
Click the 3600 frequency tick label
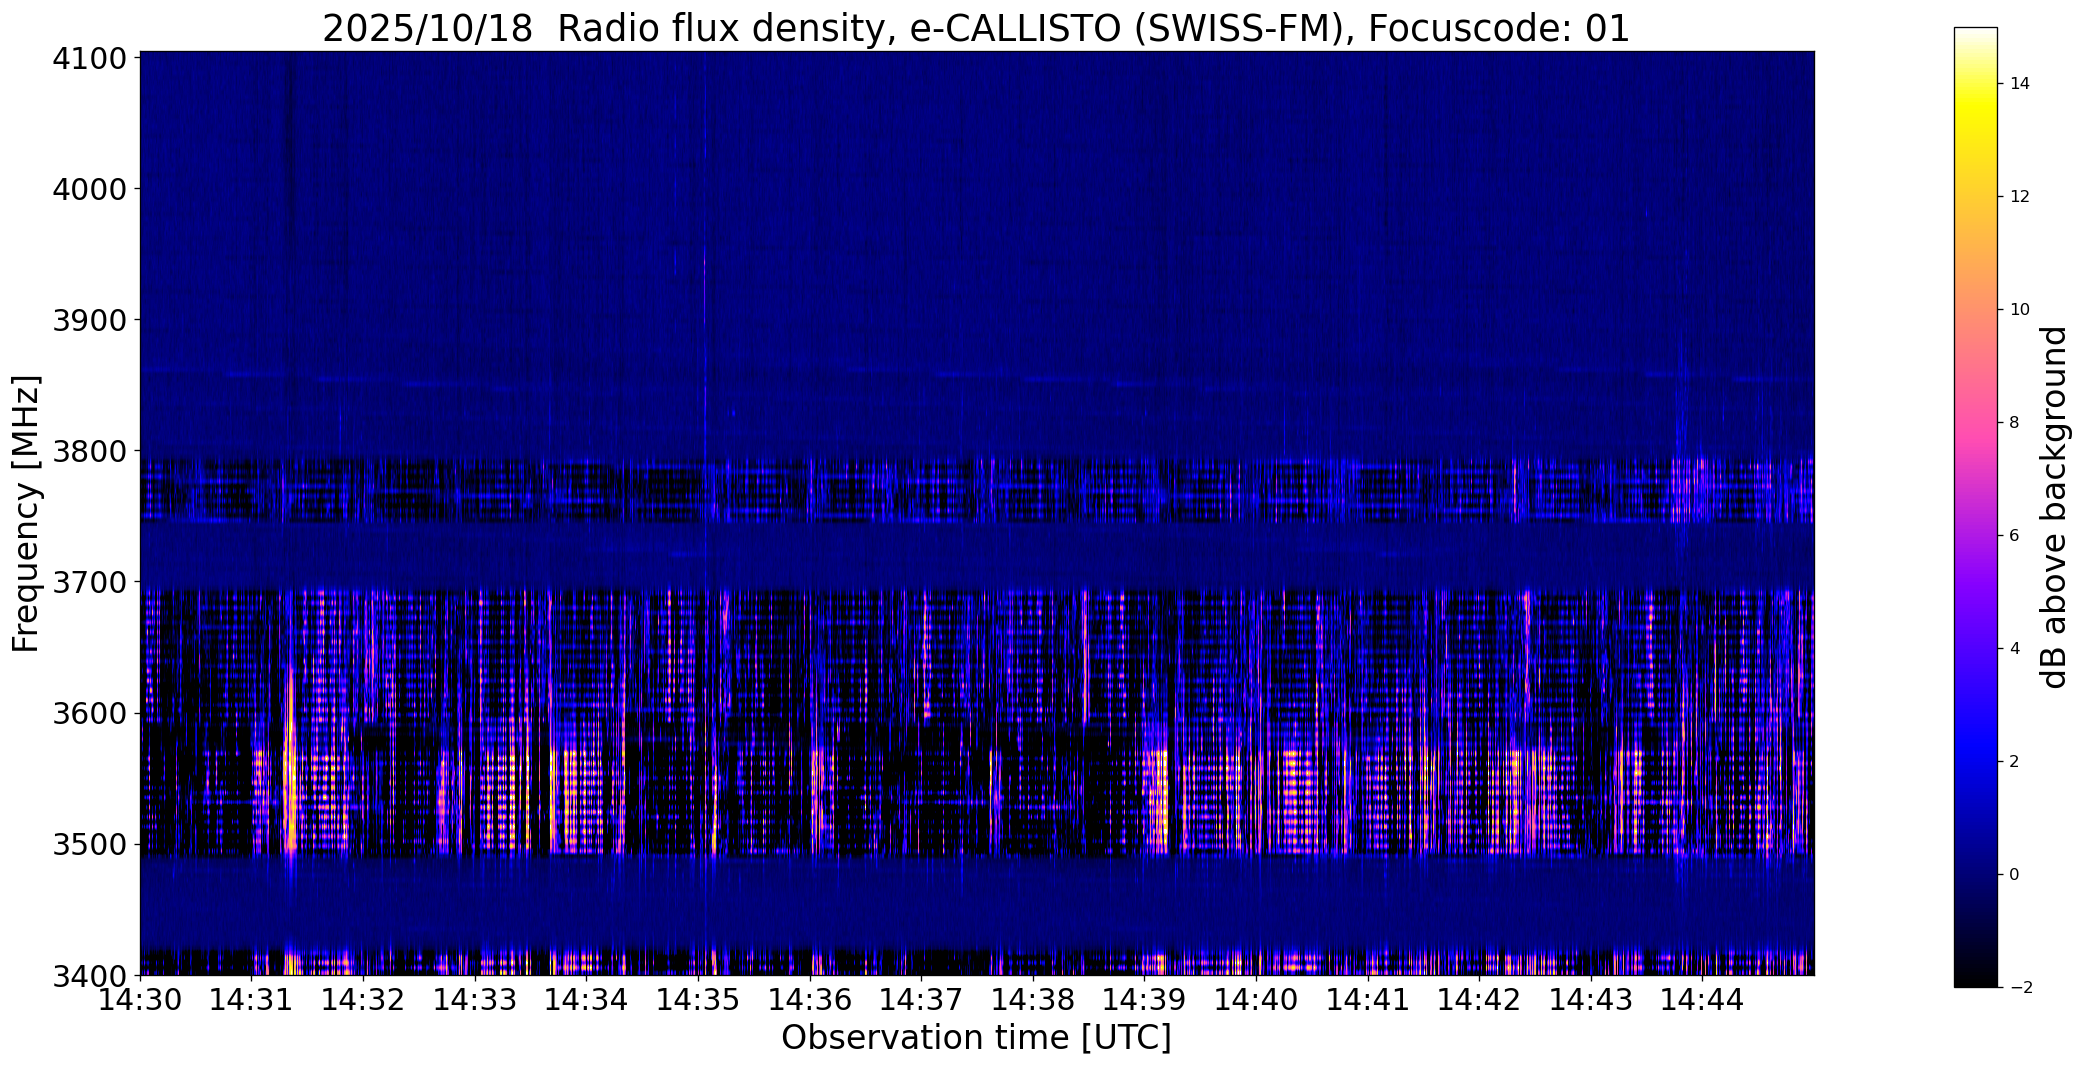90,714
